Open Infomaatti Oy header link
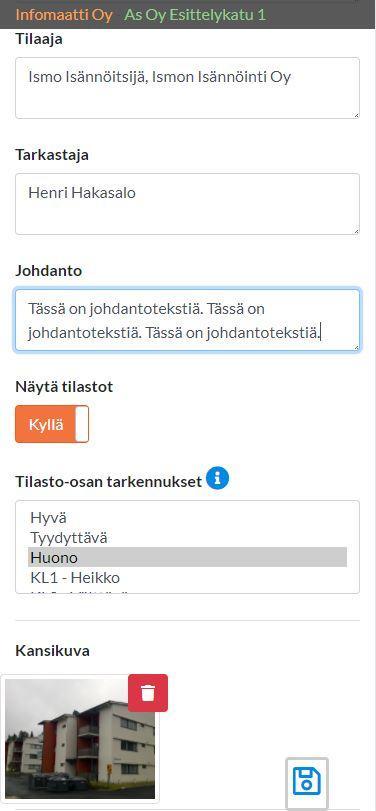Screen dimensions: 376x811 click(x=64, y=14)
